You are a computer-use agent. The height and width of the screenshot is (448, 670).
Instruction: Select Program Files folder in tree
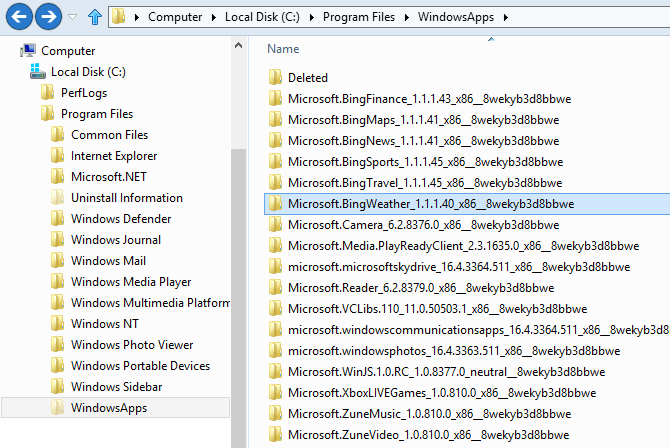tap(97, 114)
